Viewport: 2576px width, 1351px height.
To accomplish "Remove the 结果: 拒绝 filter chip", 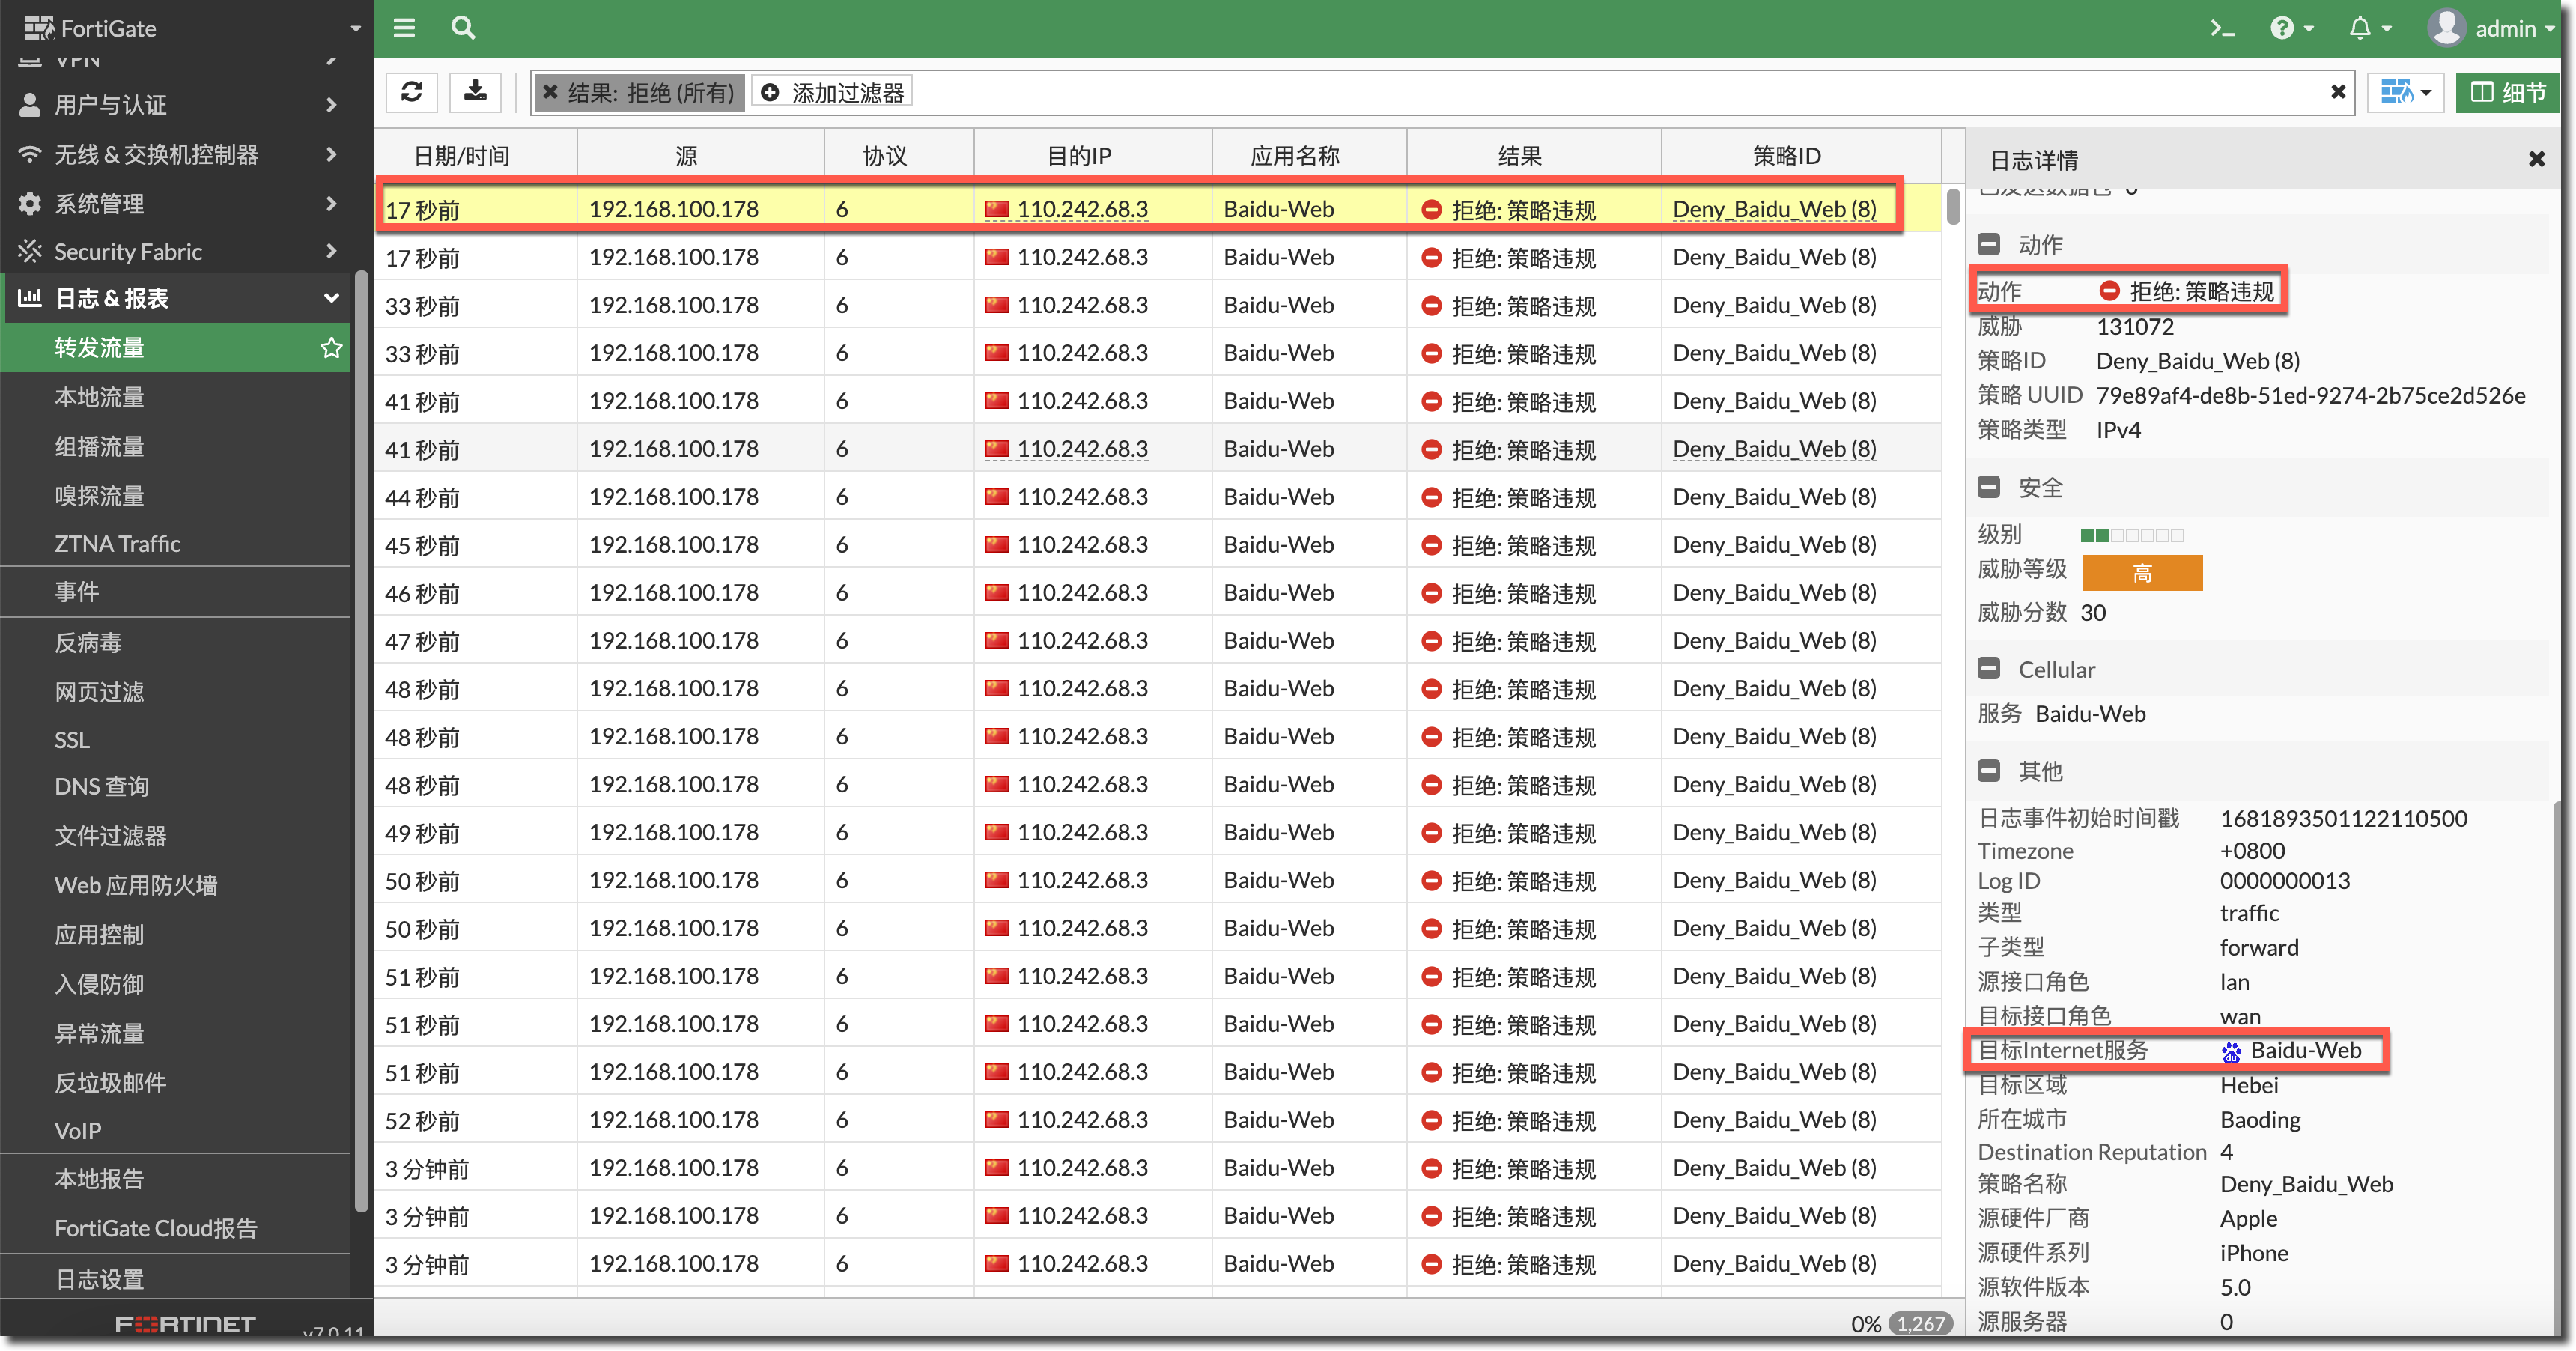I will (550, 92).
